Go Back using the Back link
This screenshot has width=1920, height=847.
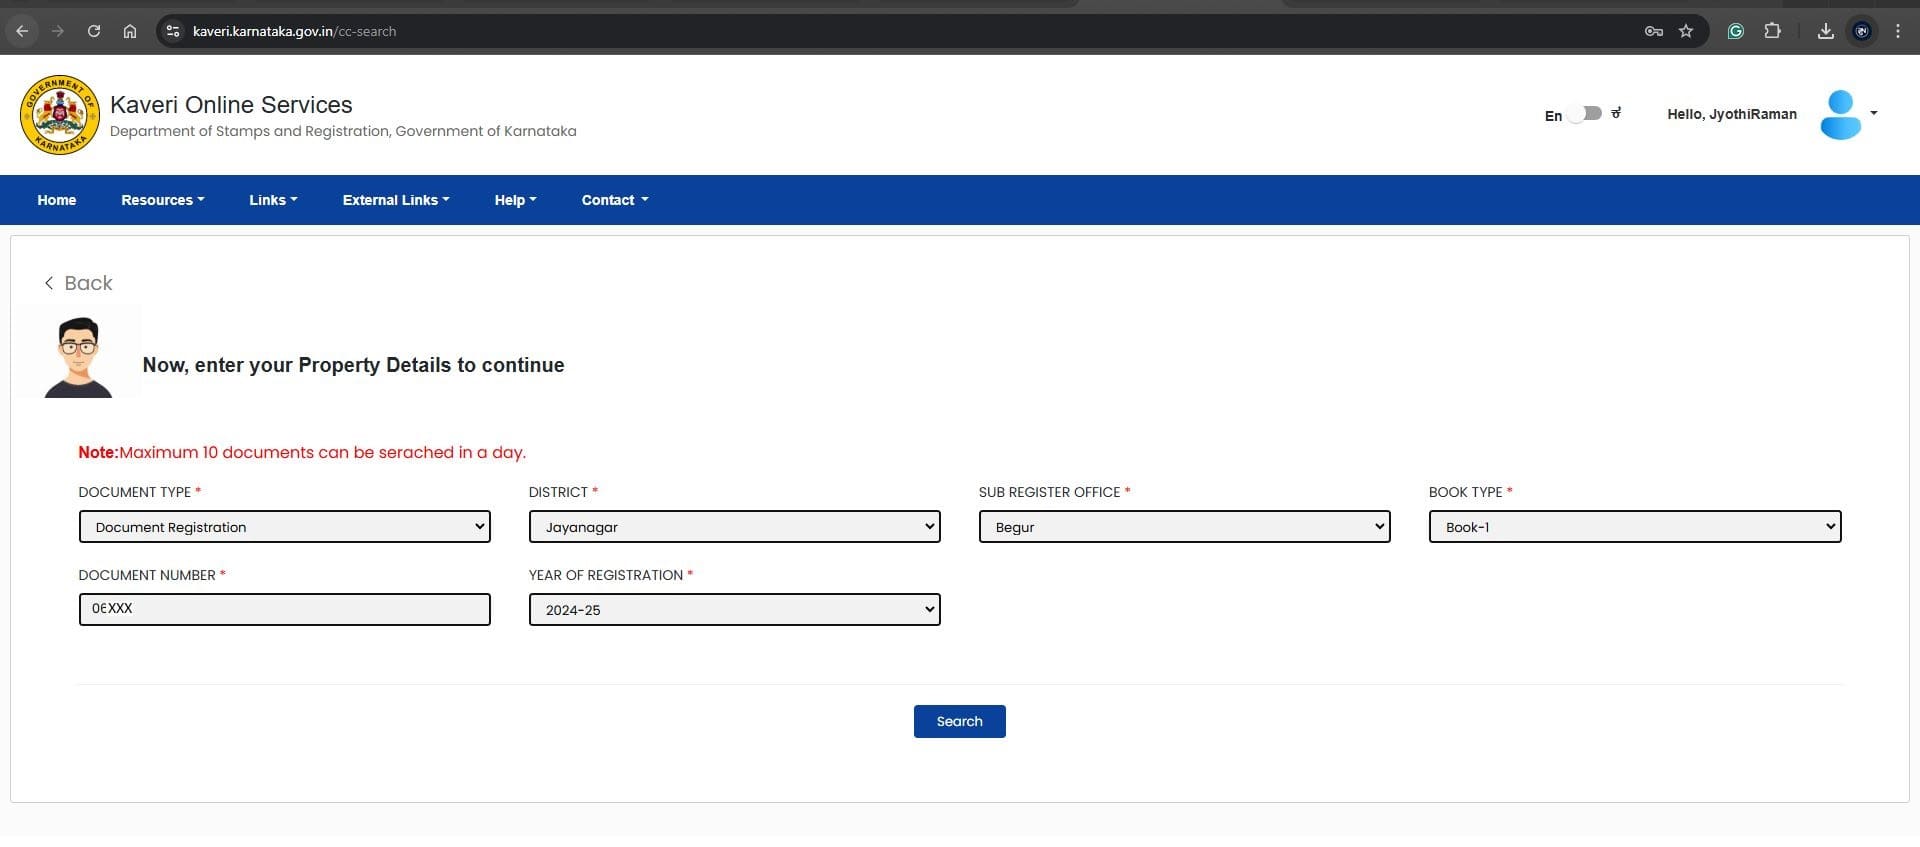tap(79, 283)
